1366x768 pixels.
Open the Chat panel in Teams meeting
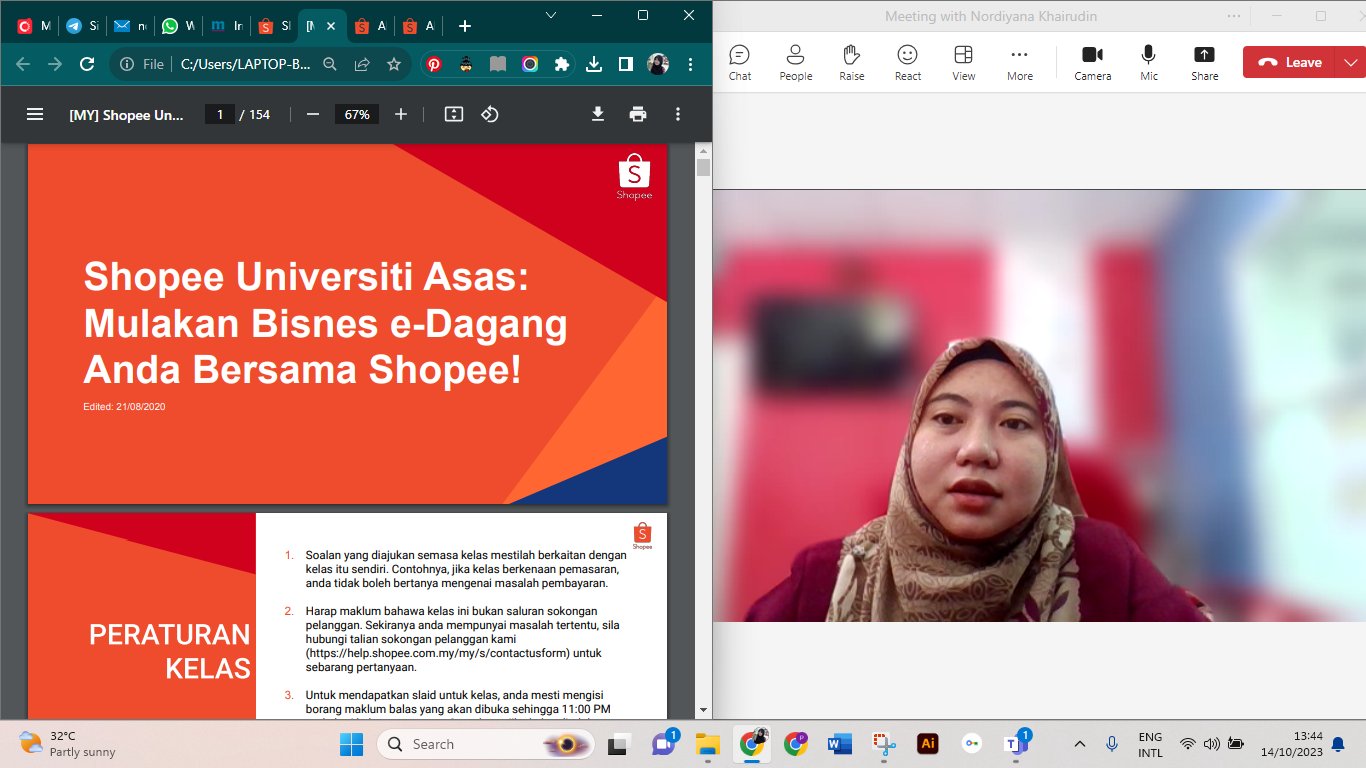[x=740, y=62]
